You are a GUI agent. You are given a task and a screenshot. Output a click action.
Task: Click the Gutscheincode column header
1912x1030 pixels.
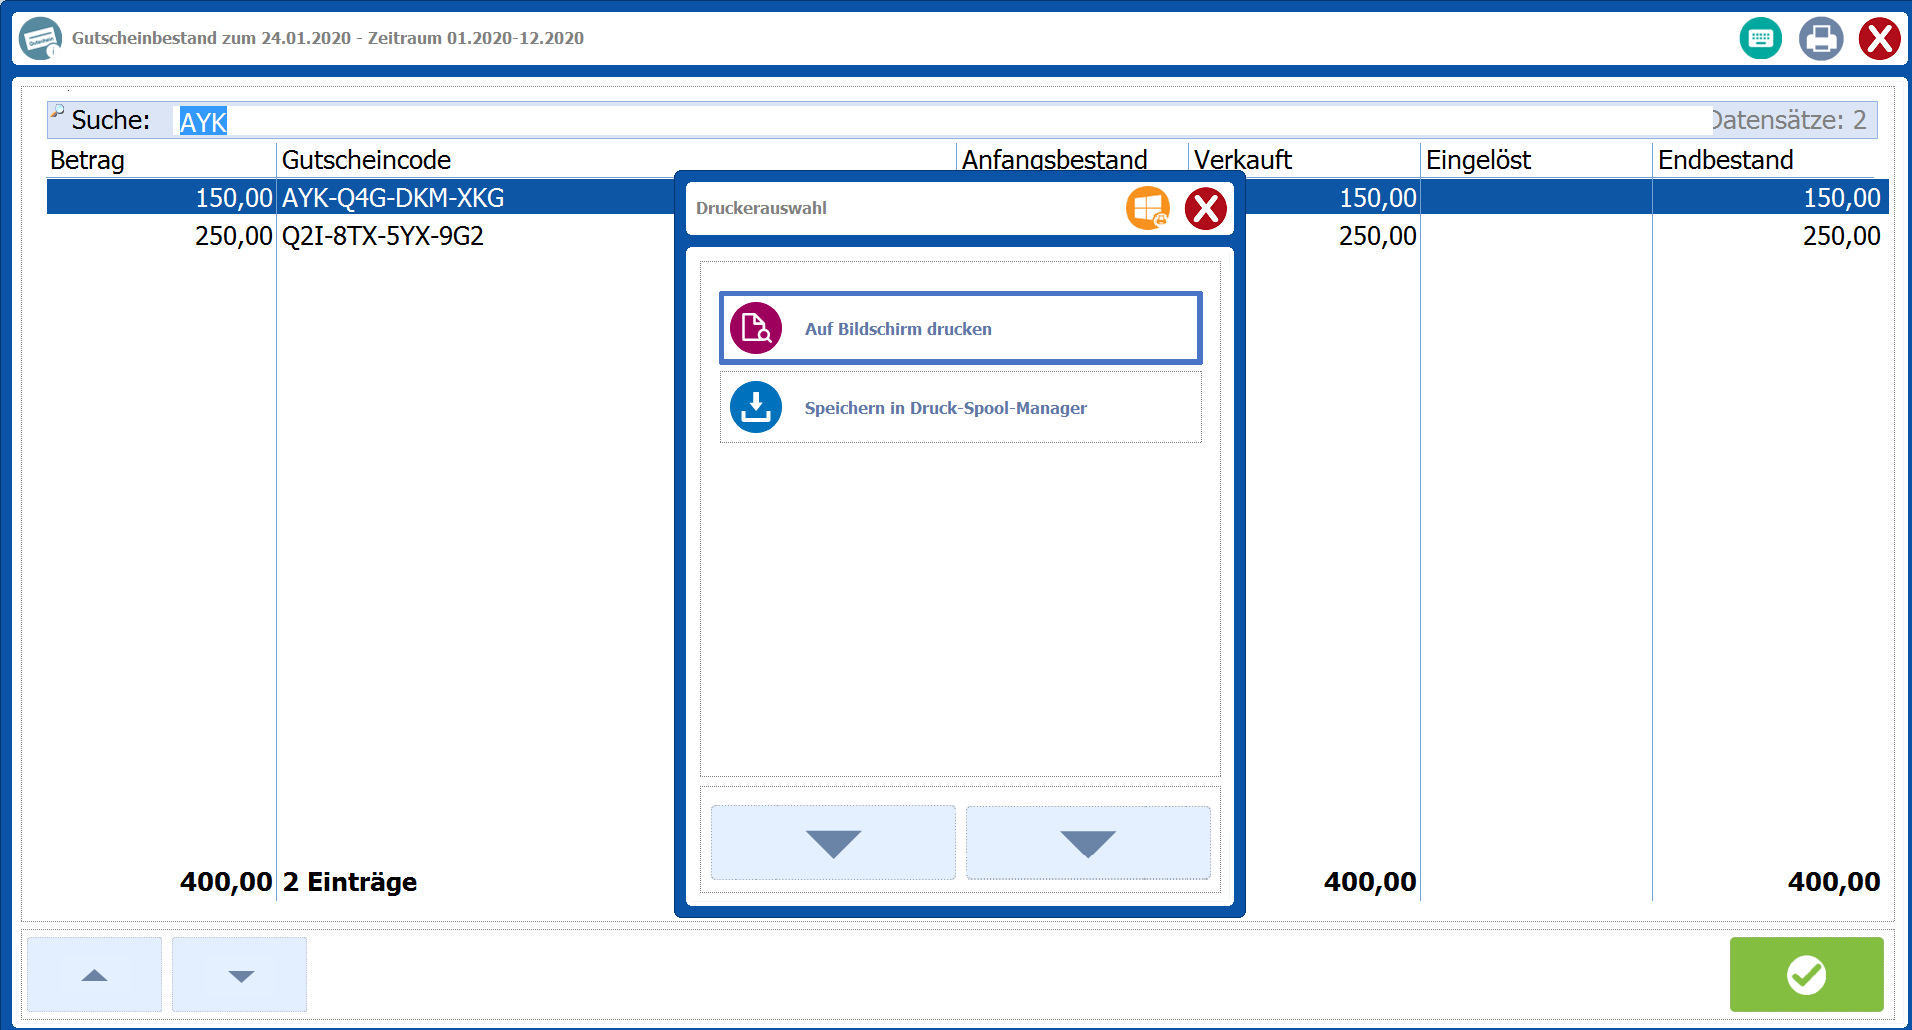point(366,160)
